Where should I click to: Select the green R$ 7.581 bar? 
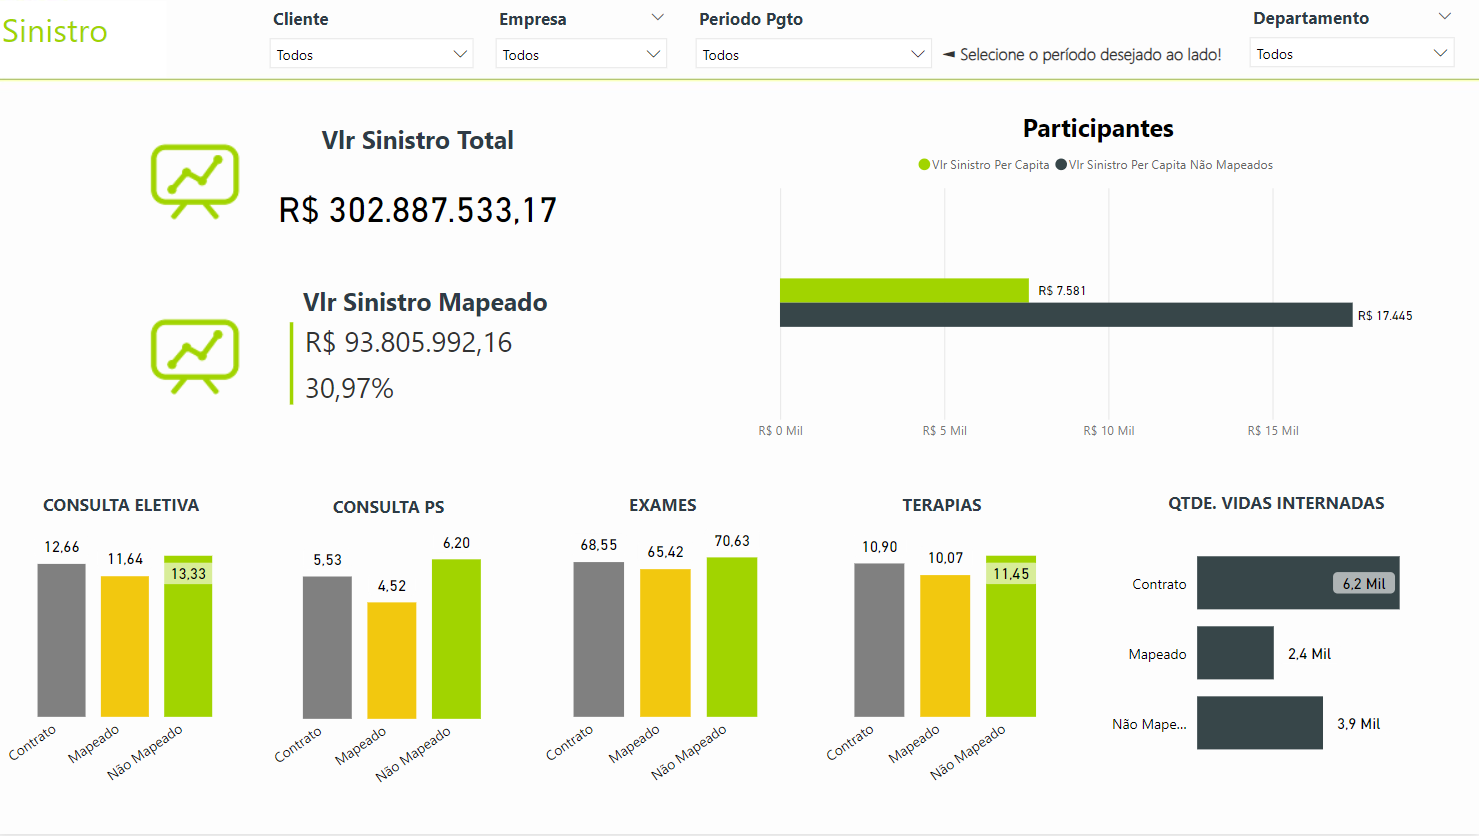click(904, 290)
